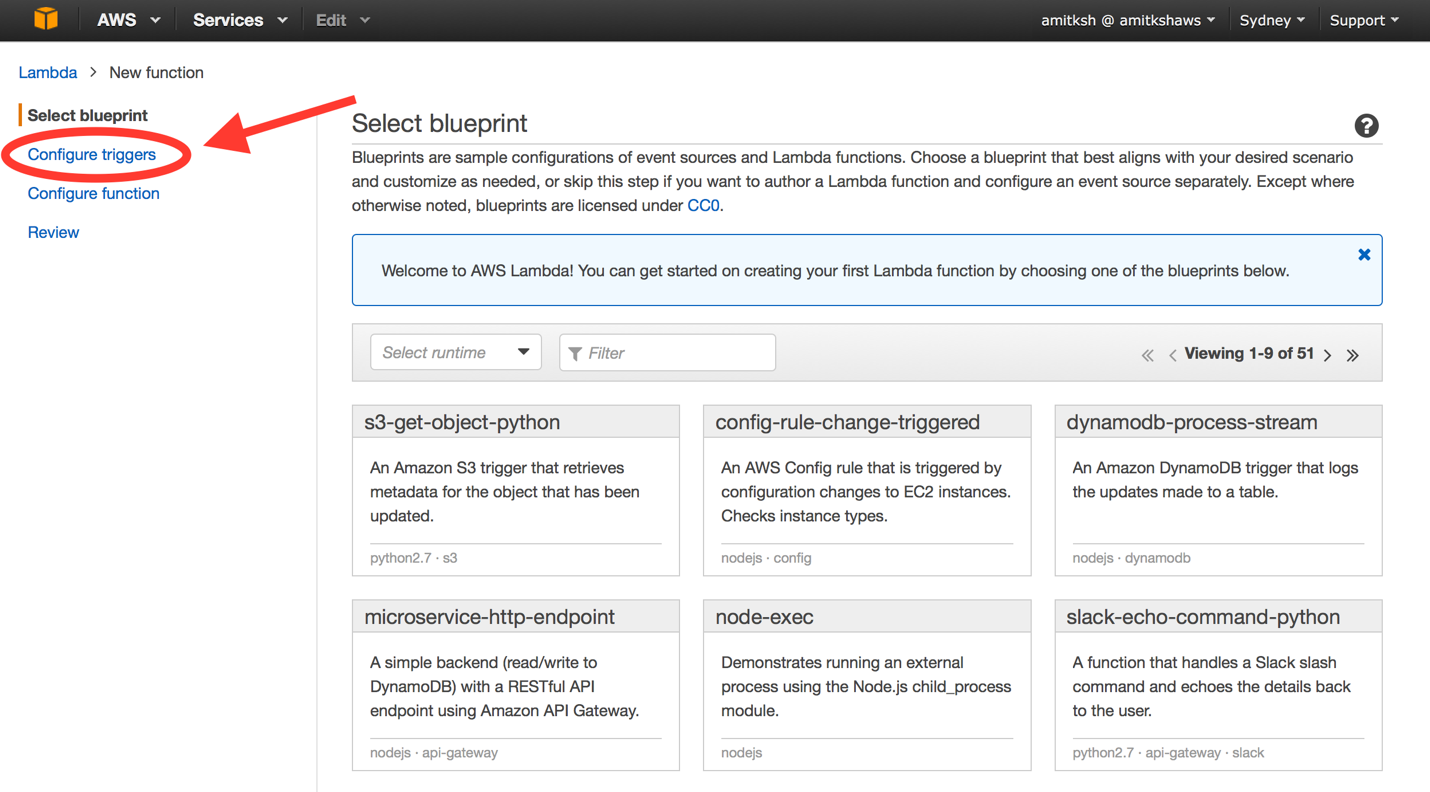Viewport: 1430px width, 792px height.
Task: Select the Select blueprint step
Action: (88, 115)
